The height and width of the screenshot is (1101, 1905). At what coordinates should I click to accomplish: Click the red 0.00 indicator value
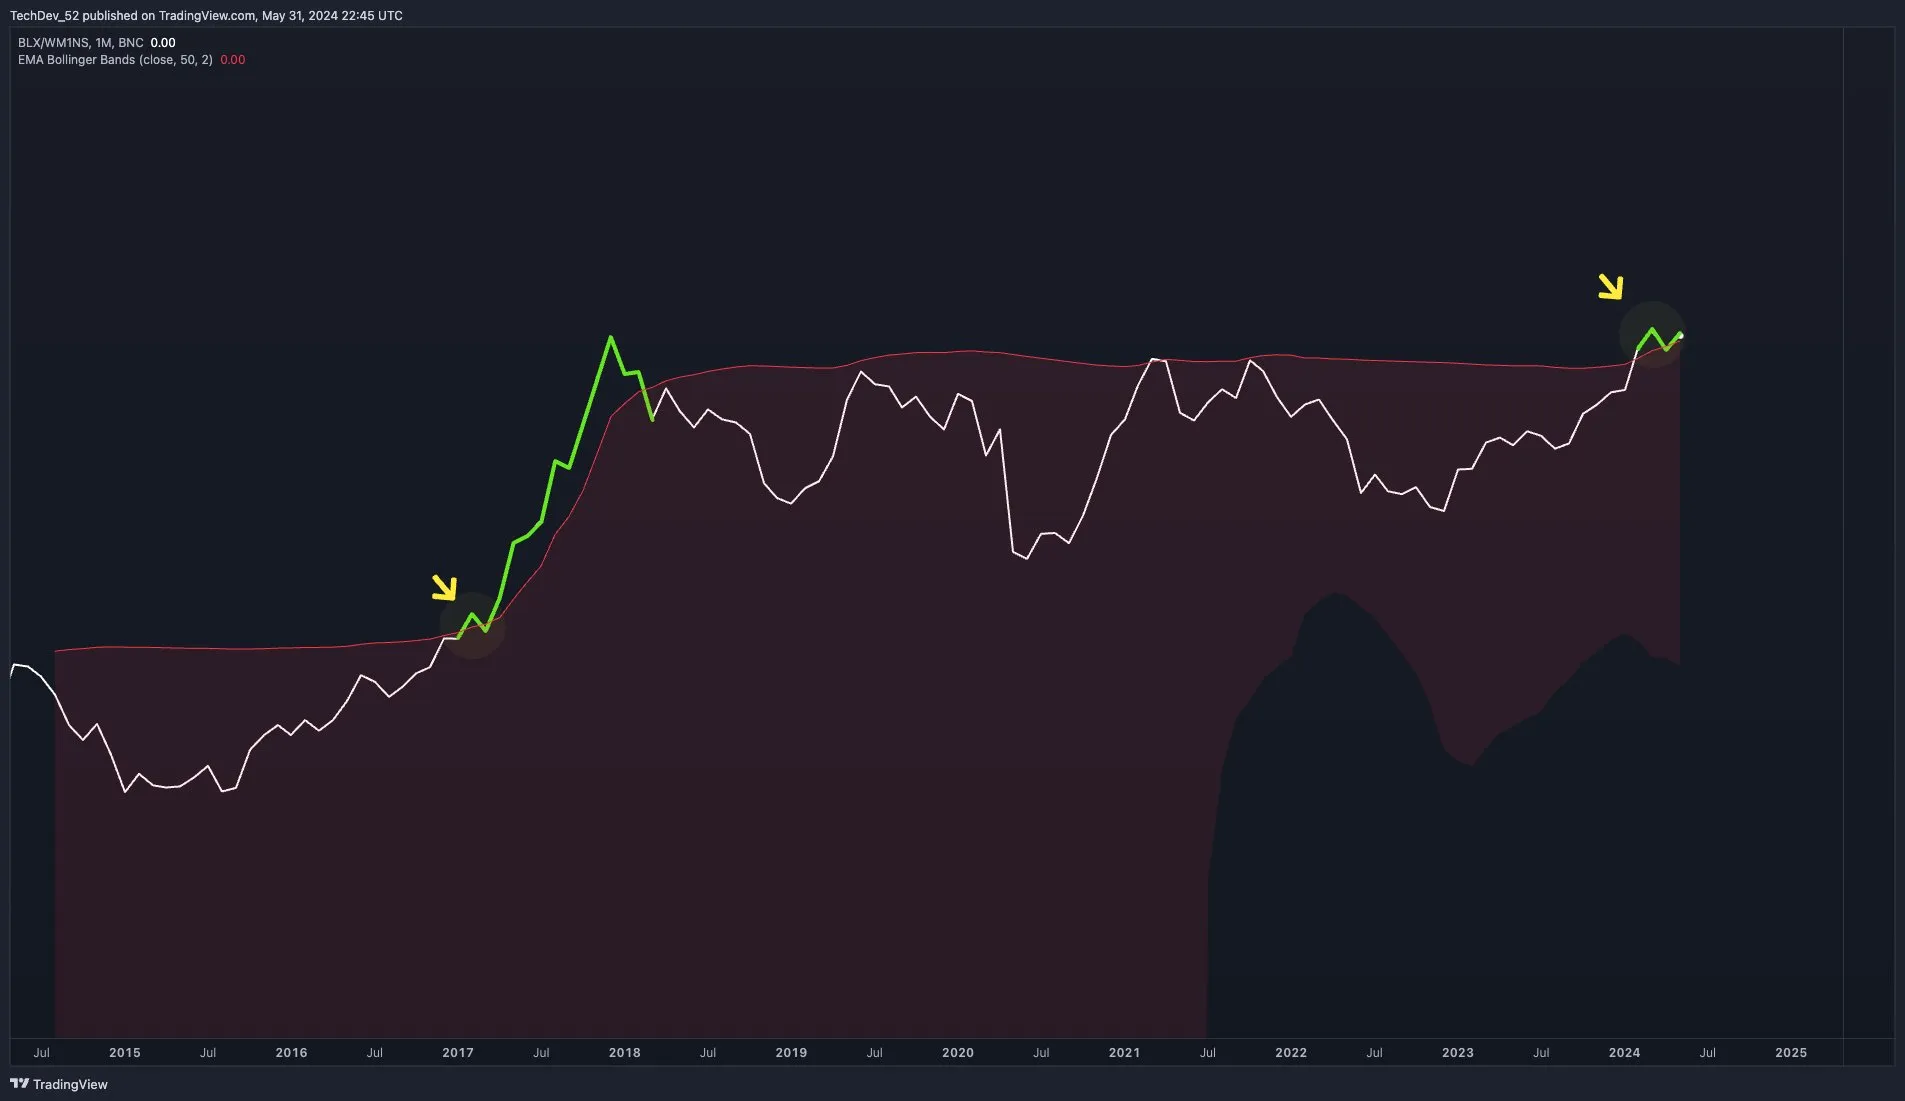click(233, 60)
